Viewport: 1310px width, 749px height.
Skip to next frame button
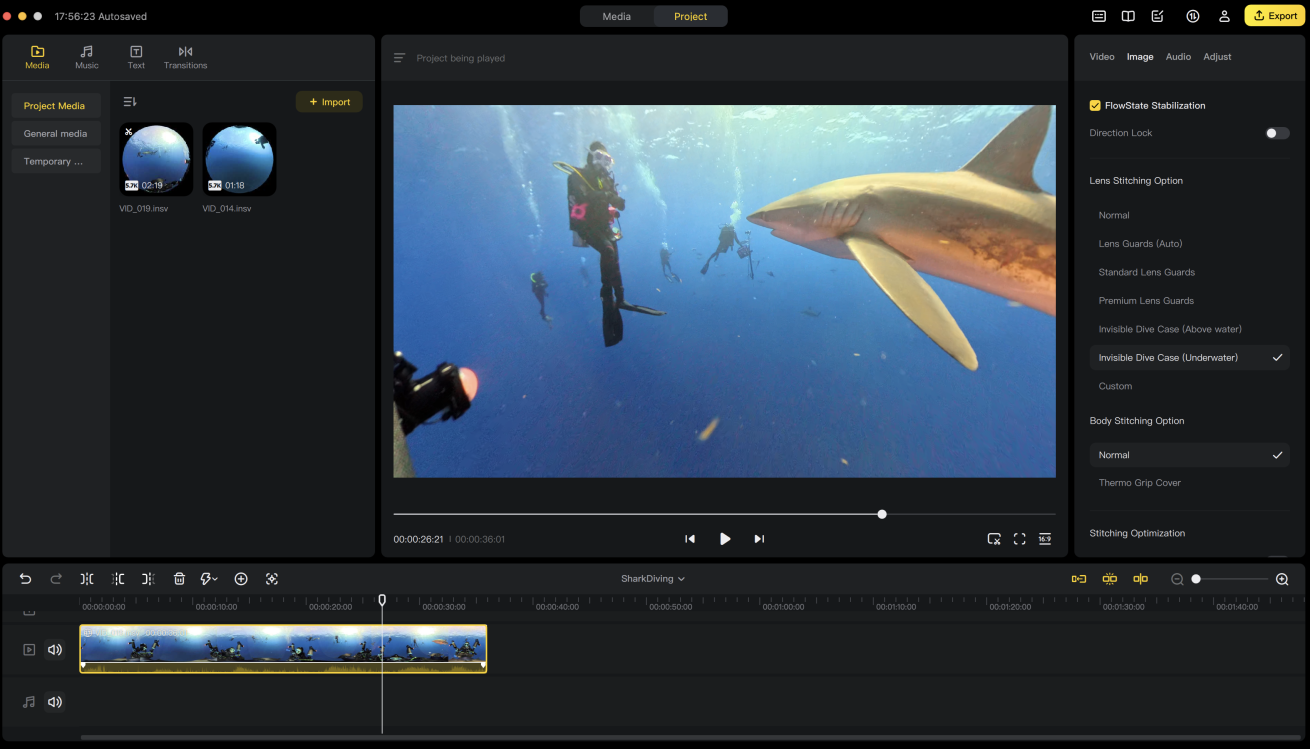tap(759, 539)
